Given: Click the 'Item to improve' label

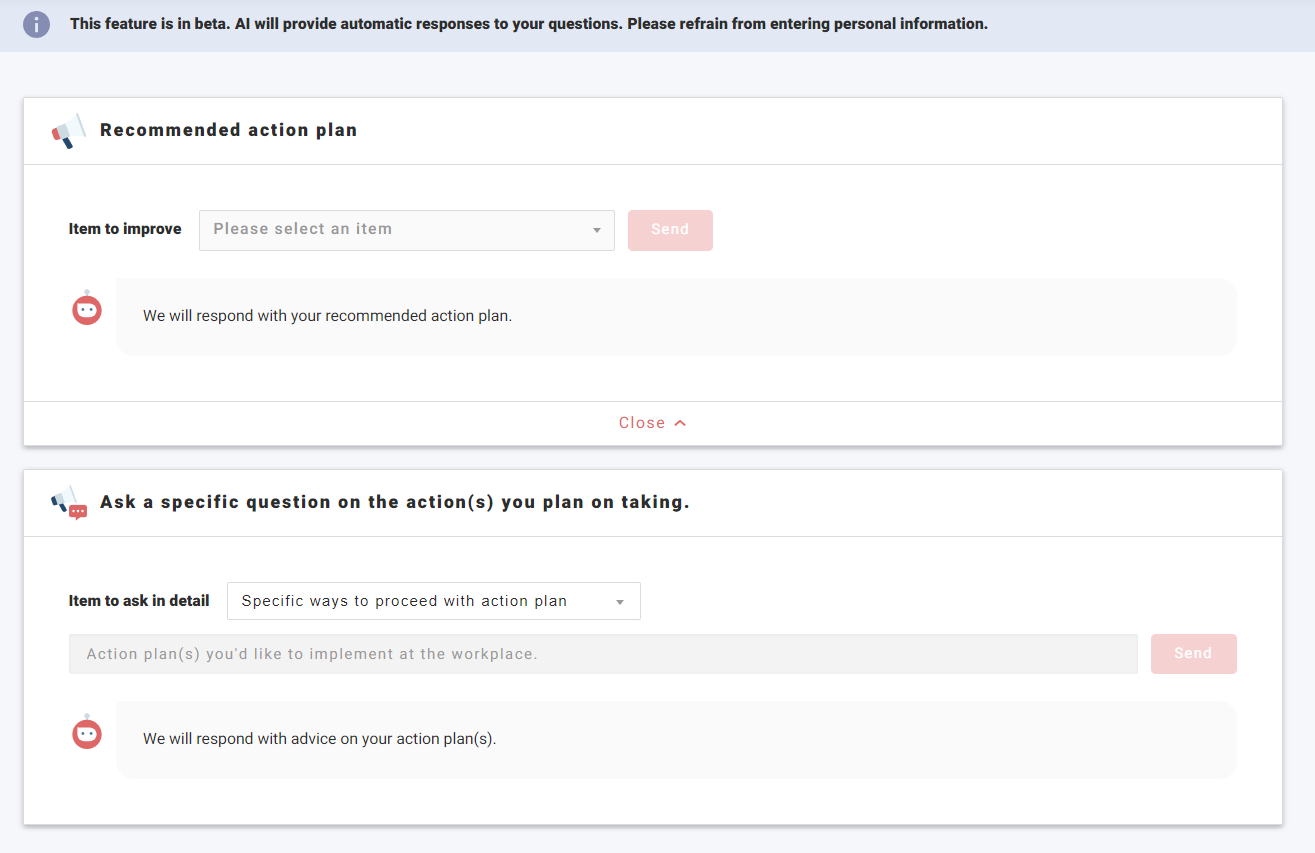Looking at the screenshot, I should coord(125,229).
